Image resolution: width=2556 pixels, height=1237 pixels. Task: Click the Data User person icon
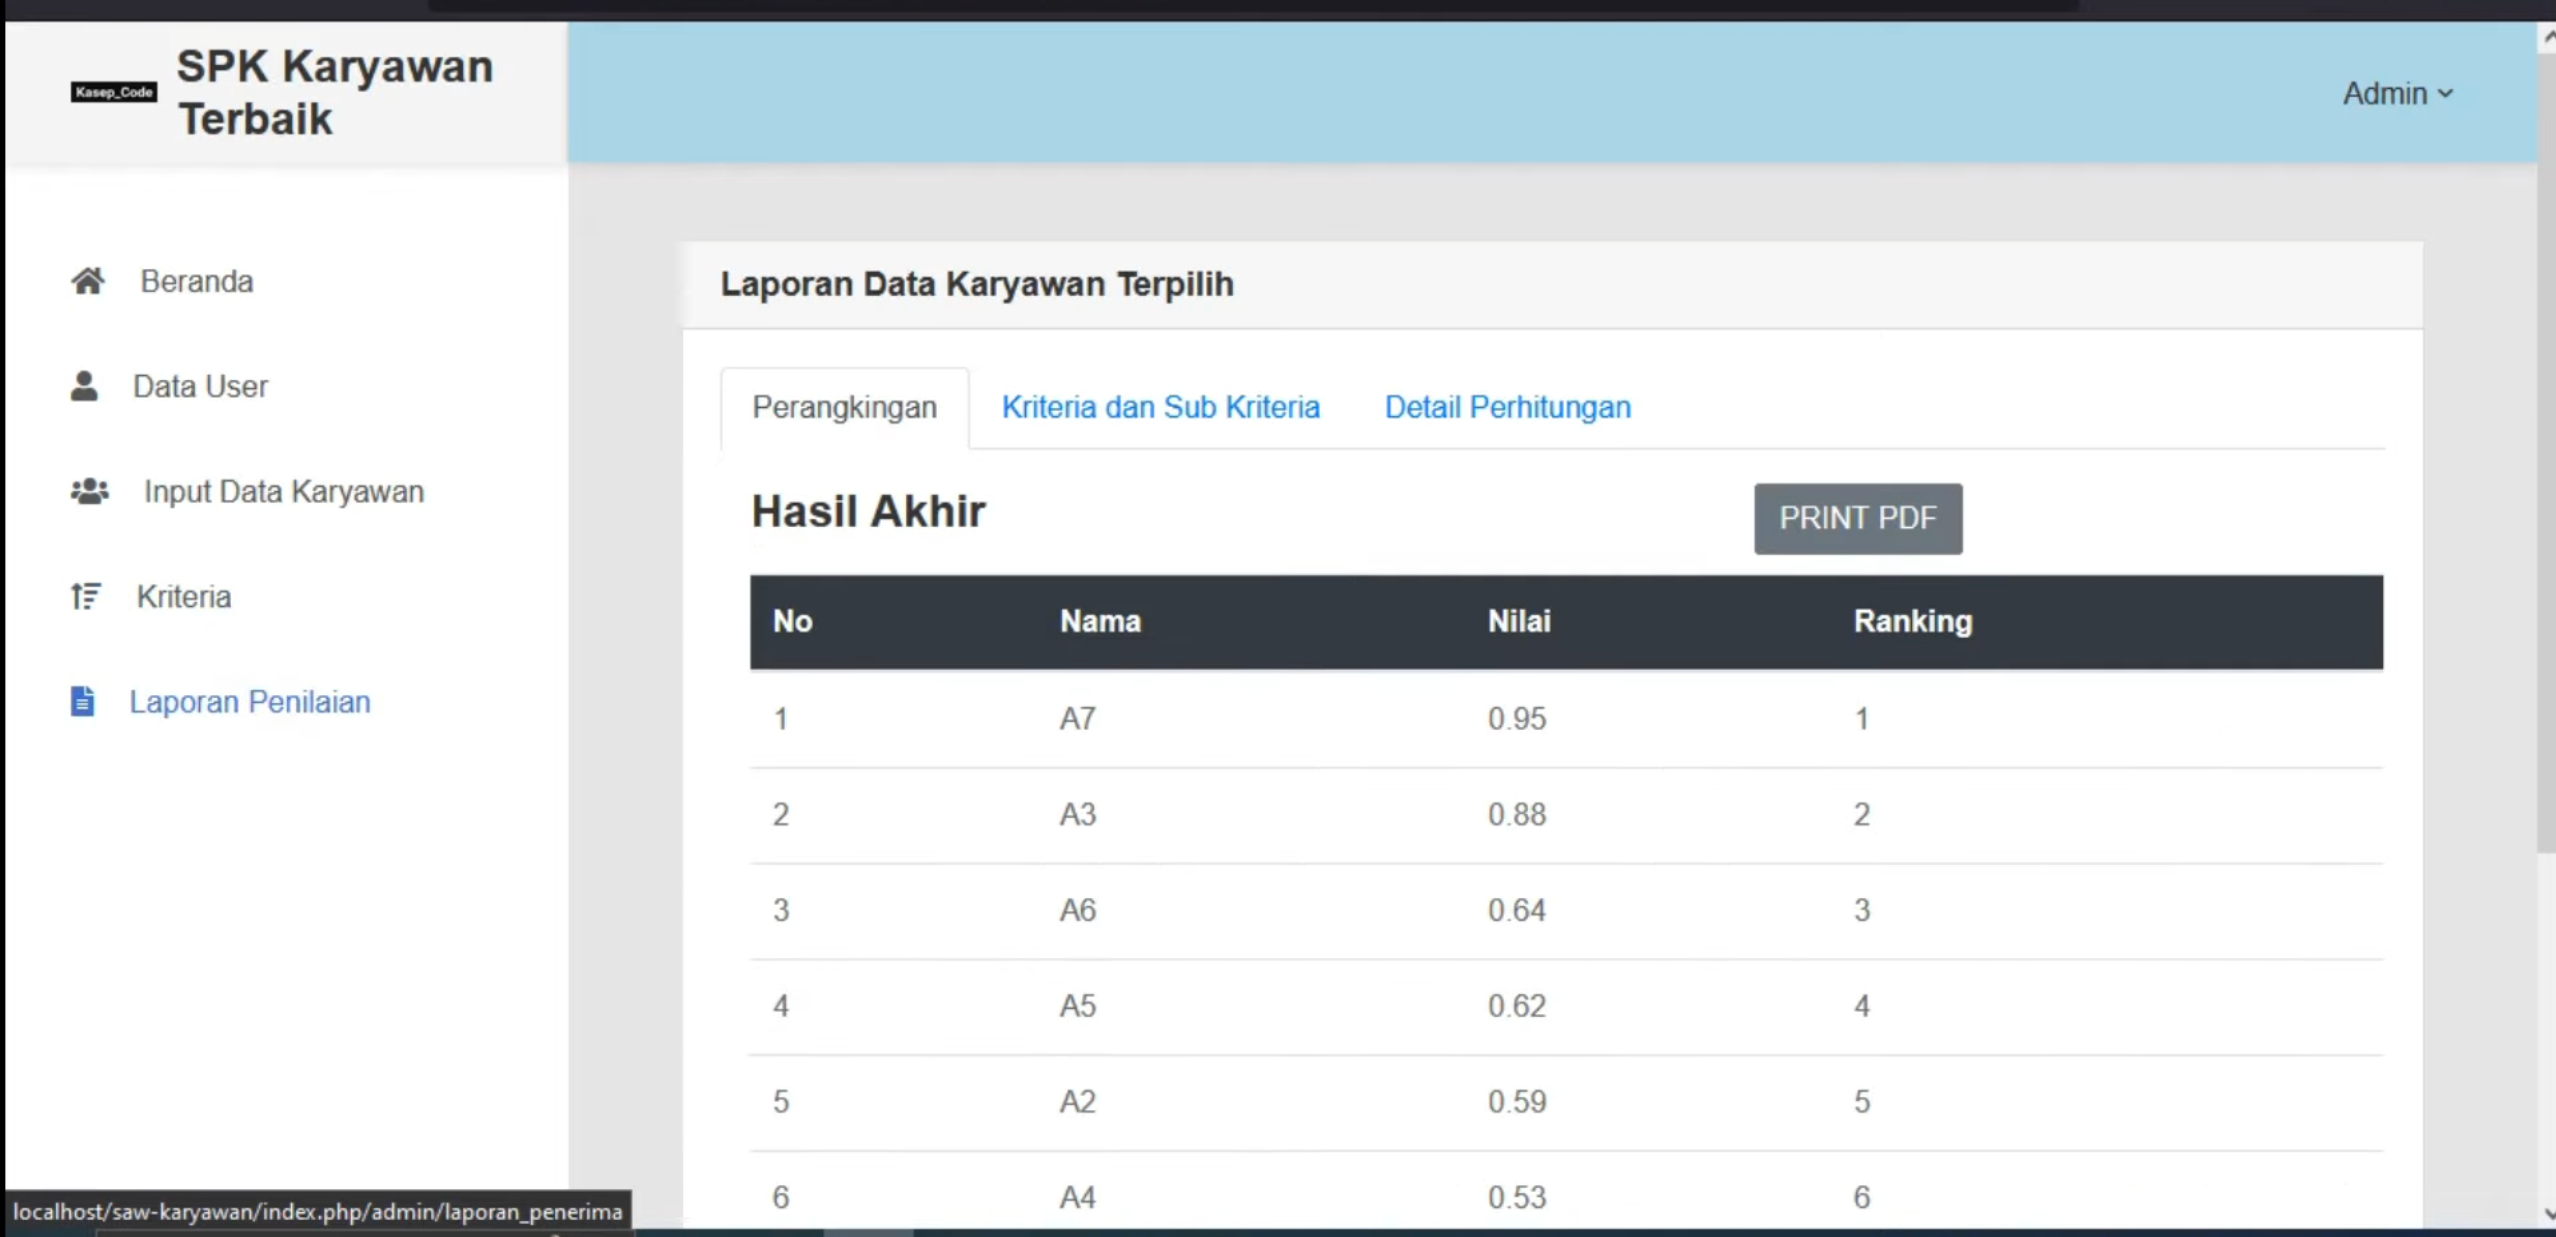click(x=85, y=386)
